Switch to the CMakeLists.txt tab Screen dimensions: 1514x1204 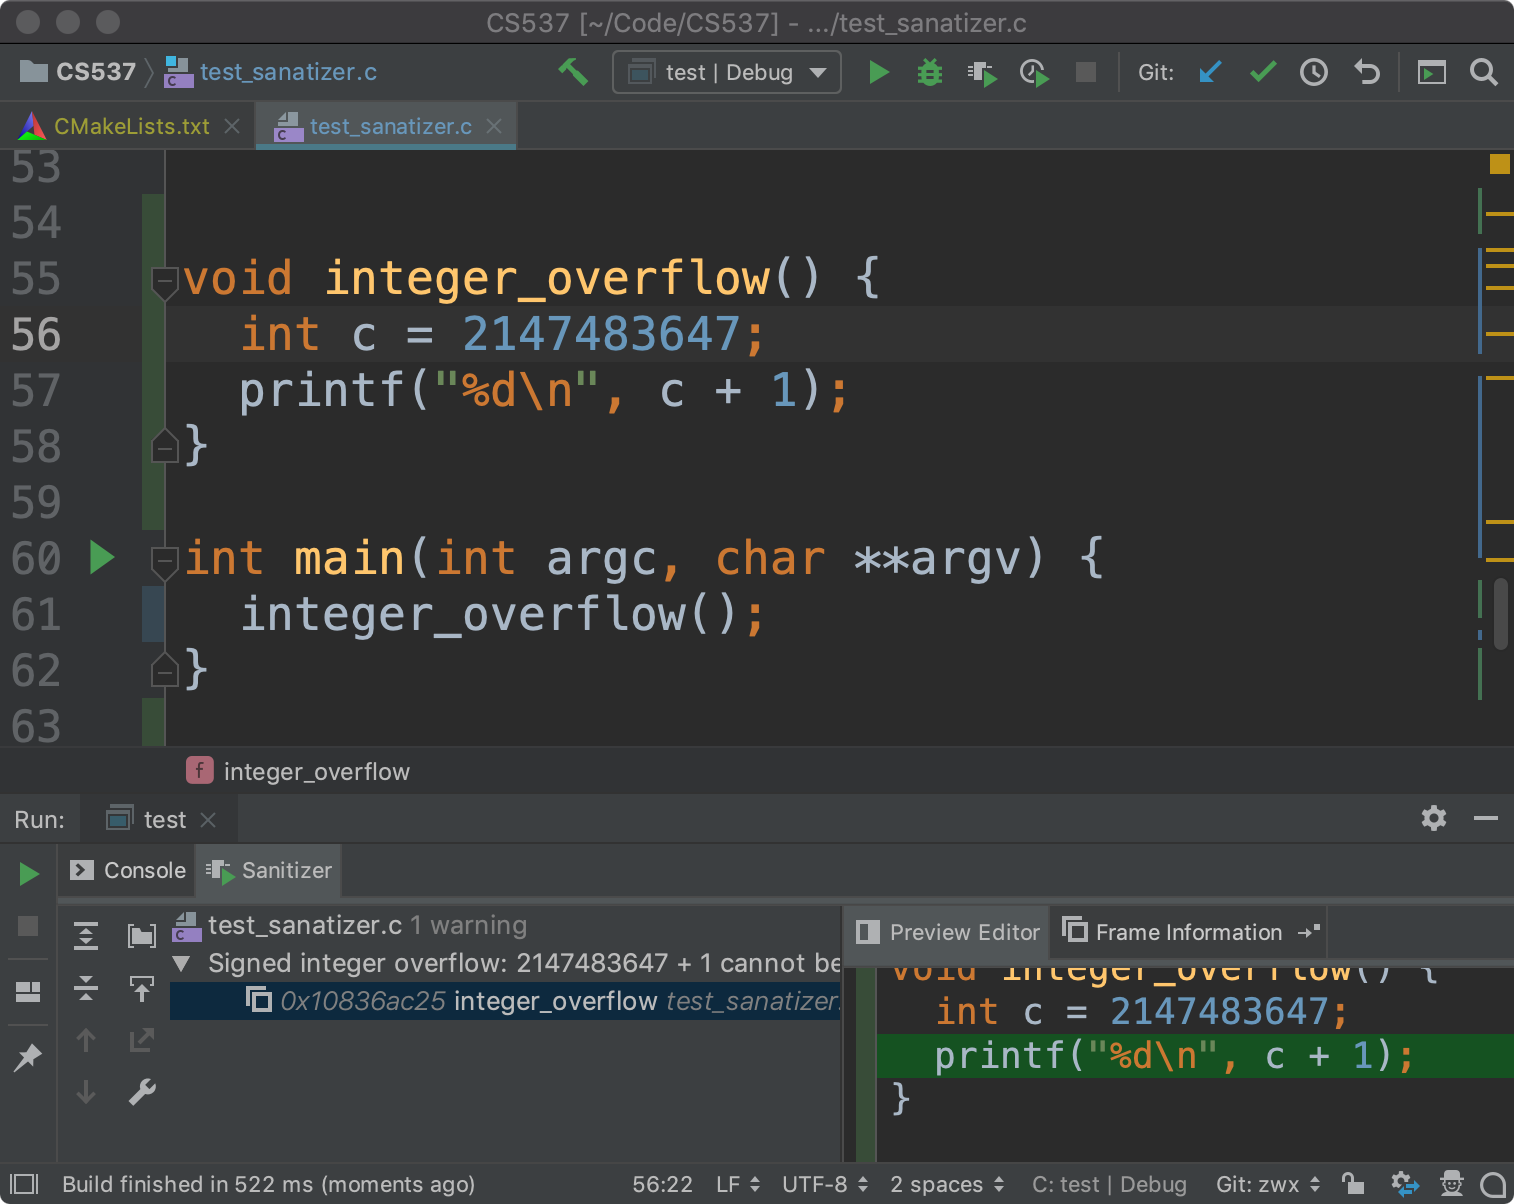click(131, 126)
